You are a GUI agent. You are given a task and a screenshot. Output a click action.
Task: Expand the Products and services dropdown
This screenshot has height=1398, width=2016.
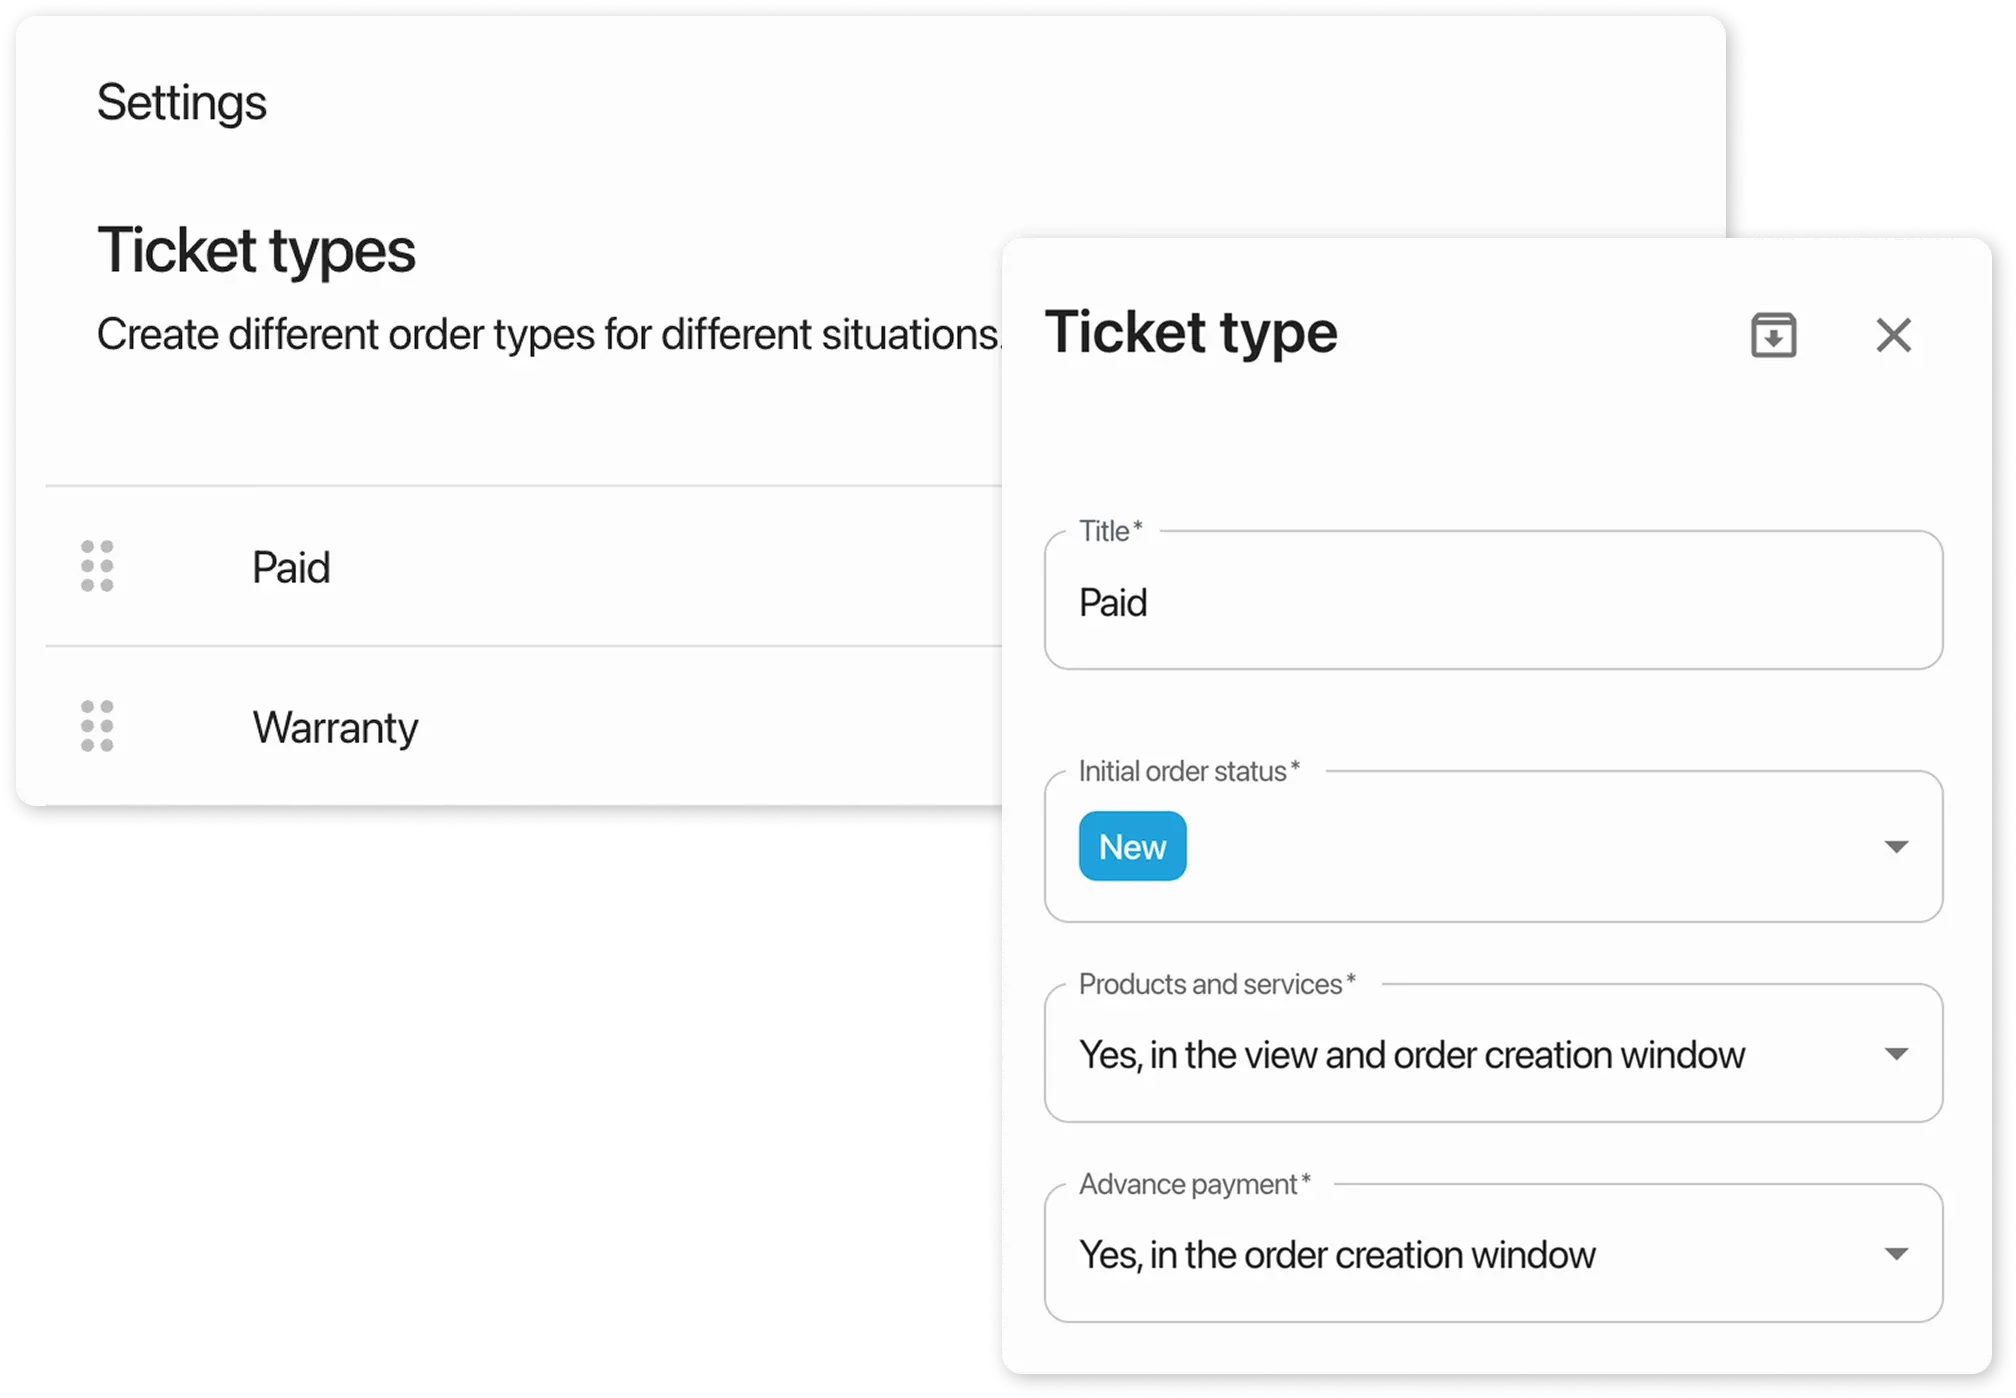click(x=1897, y=1053)
